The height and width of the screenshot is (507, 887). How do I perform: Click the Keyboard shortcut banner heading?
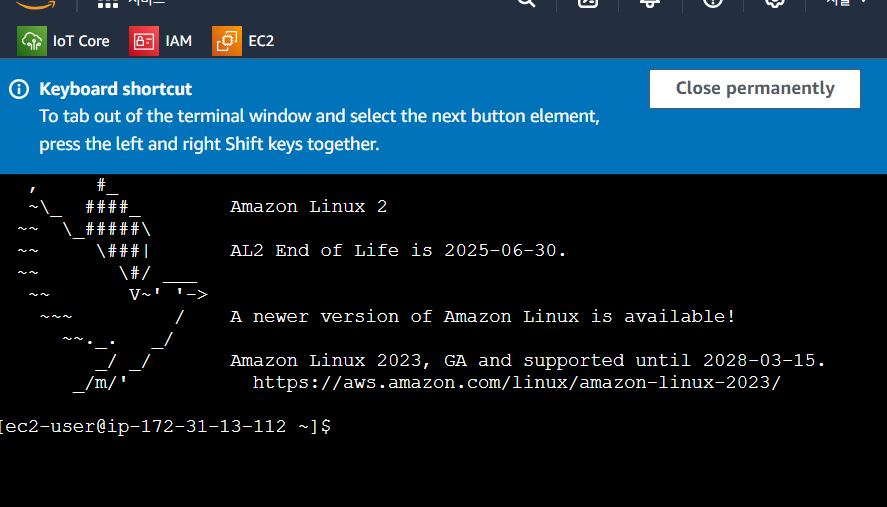pos(115,89)
